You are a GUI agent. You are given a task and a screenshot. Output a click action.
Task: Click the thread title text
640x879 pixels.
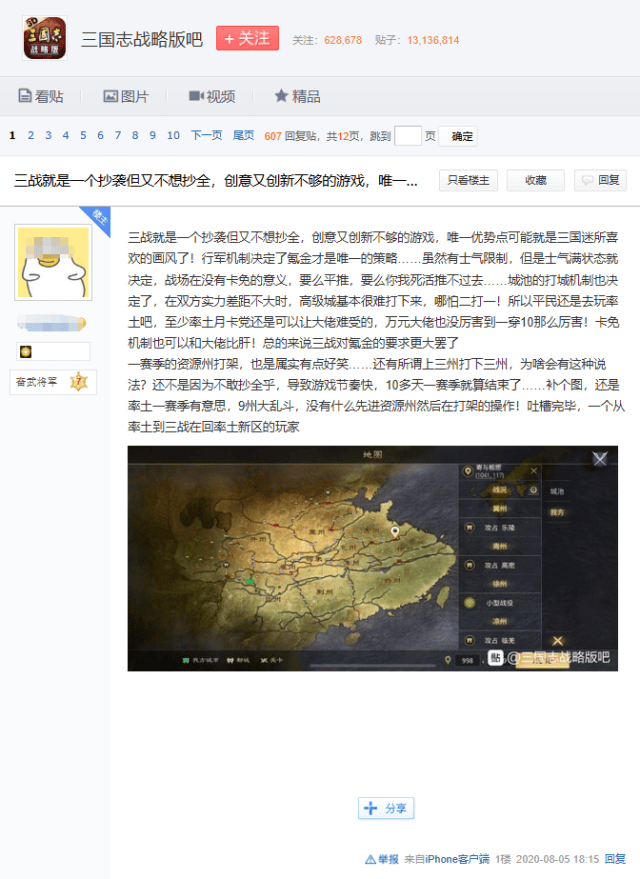click(x=216, y=181)
